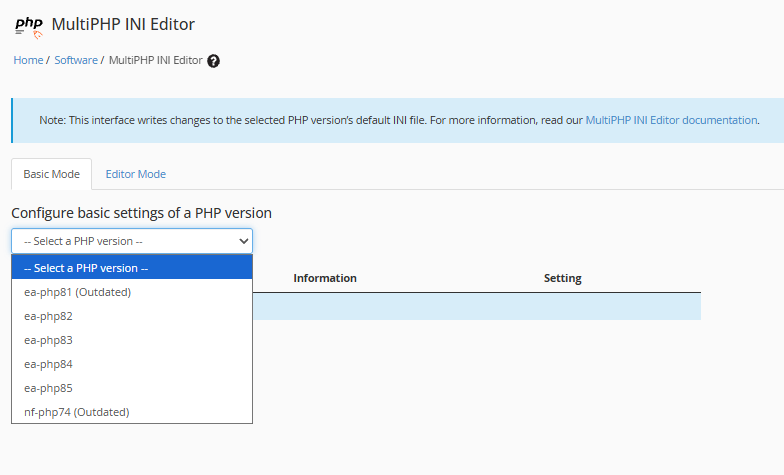The image size is (784, 475).
Task: Choose the '-- Select a PHP version --' option
Action: pyautogui.click(x=132, y=268)
